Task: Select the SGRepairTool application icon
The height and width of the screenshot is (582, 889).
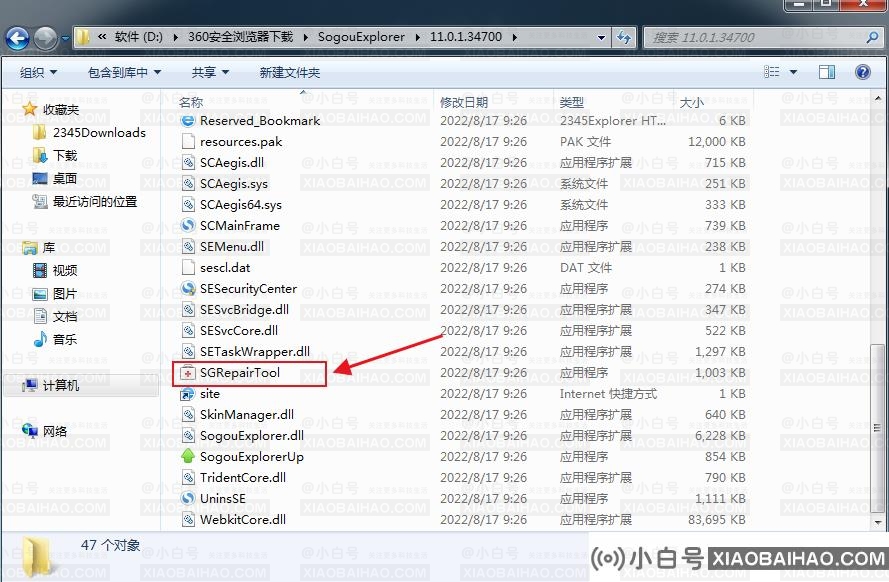Action: 188,373
